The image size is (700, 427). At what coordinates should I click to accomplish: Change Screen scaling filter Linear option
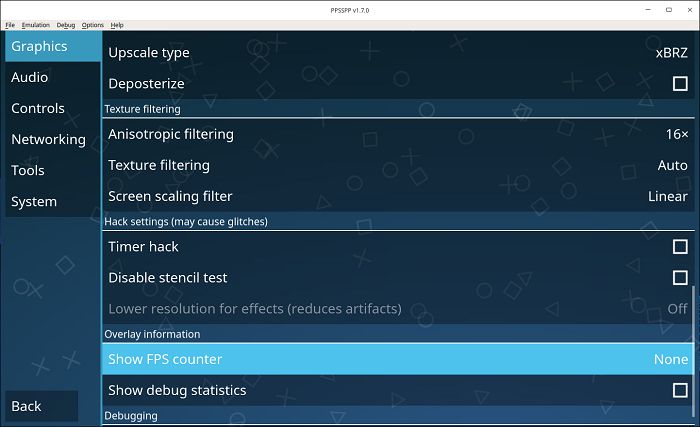click(398, 196)
